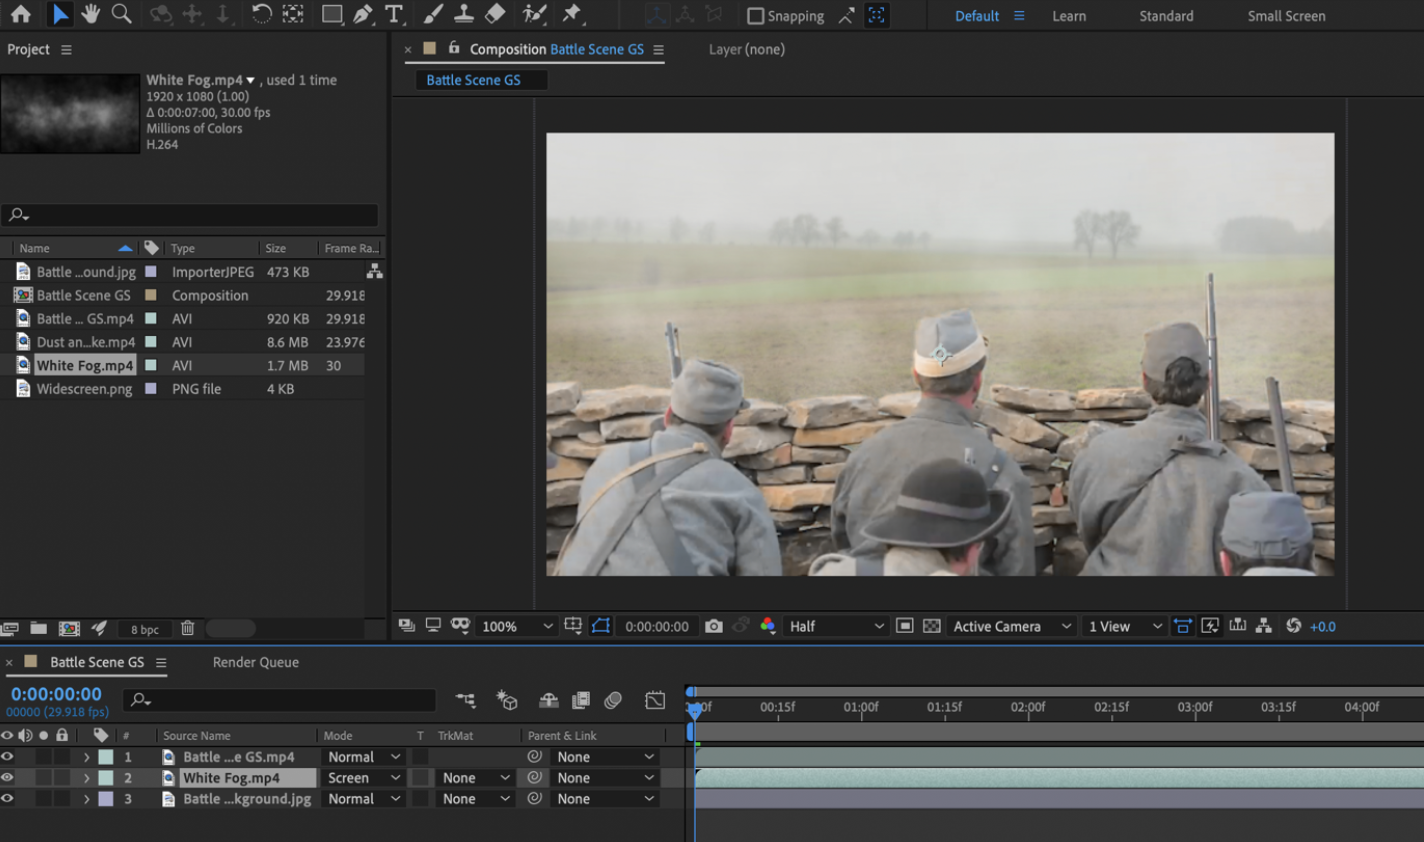Open the Half resolution dropdown
Viewport: 1424px width, 842px height.
(x=836, y=626)
